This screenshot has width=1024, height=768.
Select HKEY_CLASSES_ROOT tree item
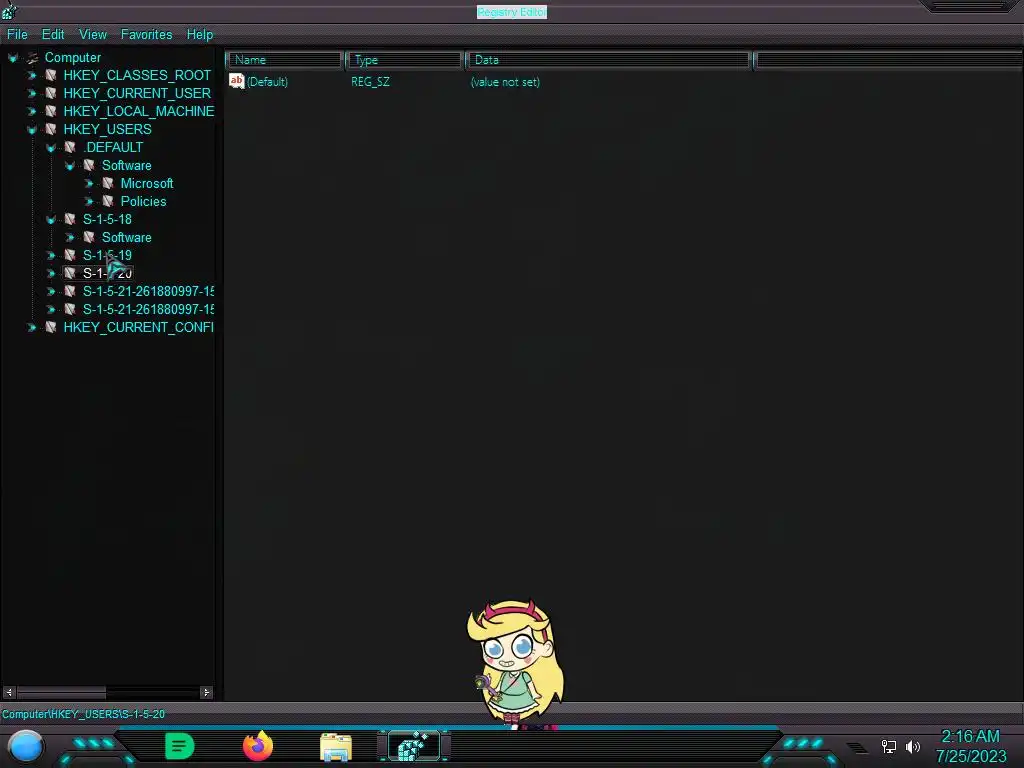137,75
